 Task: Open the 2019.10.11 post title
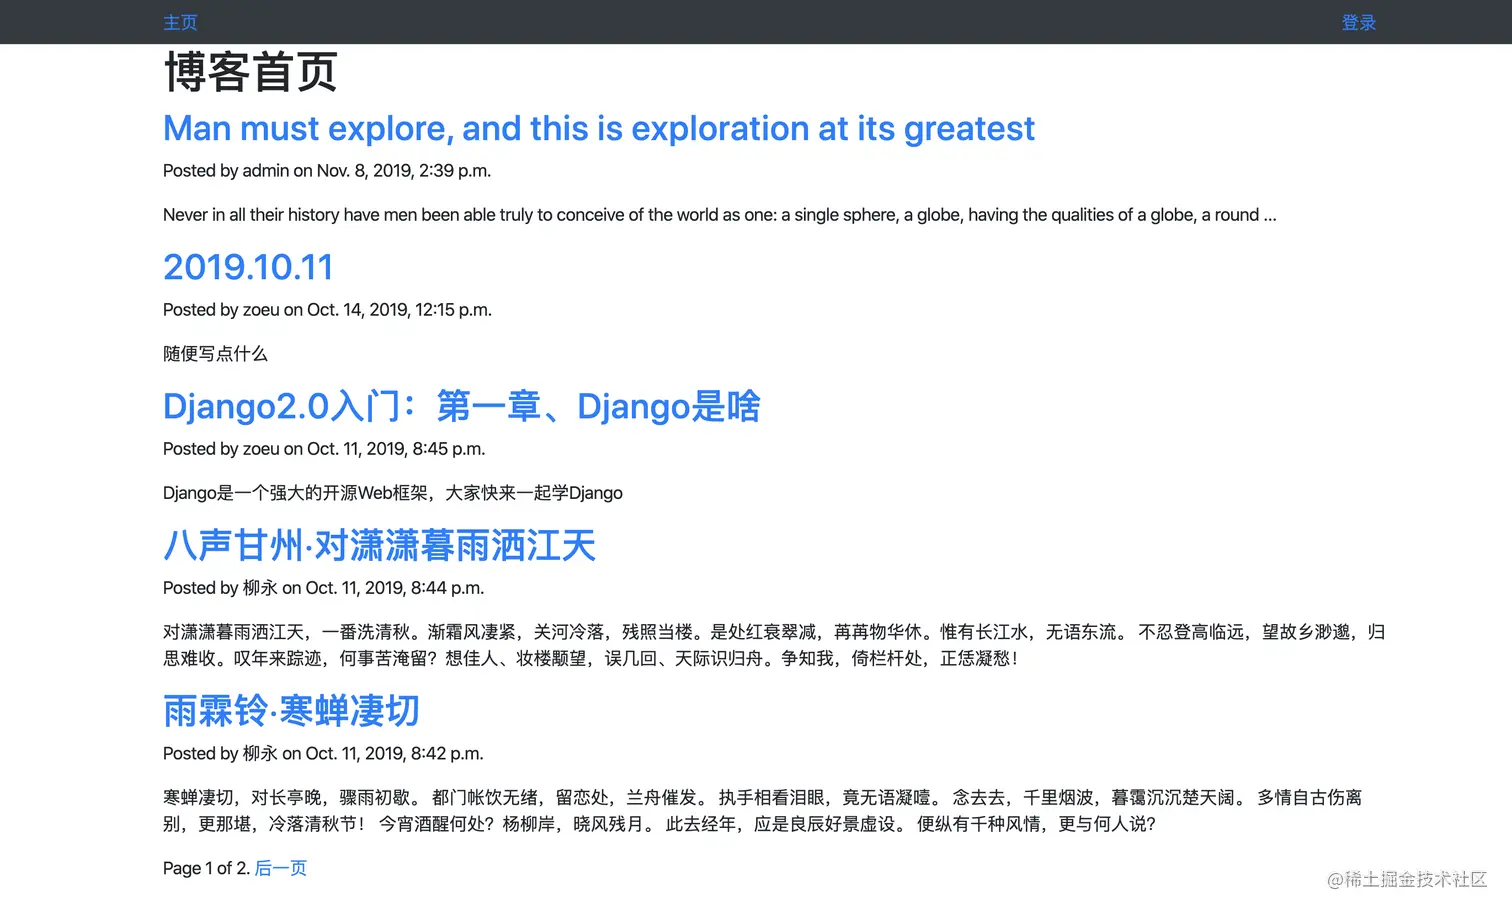[x=248, y=267]
